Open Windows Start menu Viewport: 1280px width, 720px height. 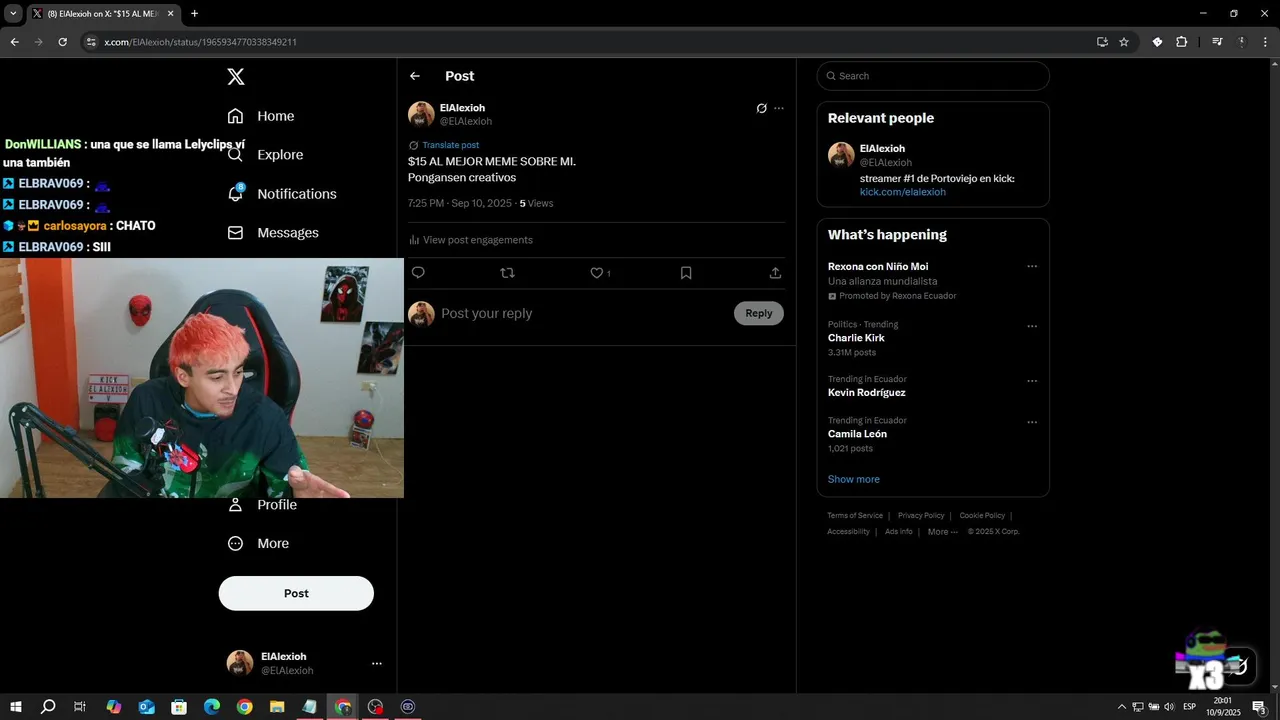(15, 707)
